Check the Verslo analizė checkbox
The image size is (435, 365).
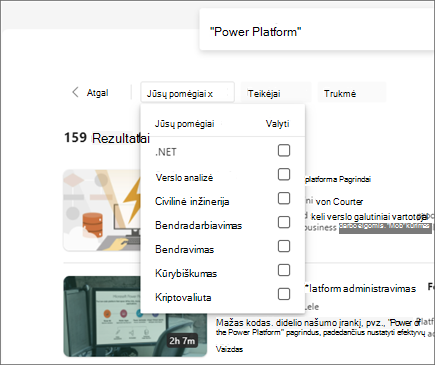(x=284, y=174)
